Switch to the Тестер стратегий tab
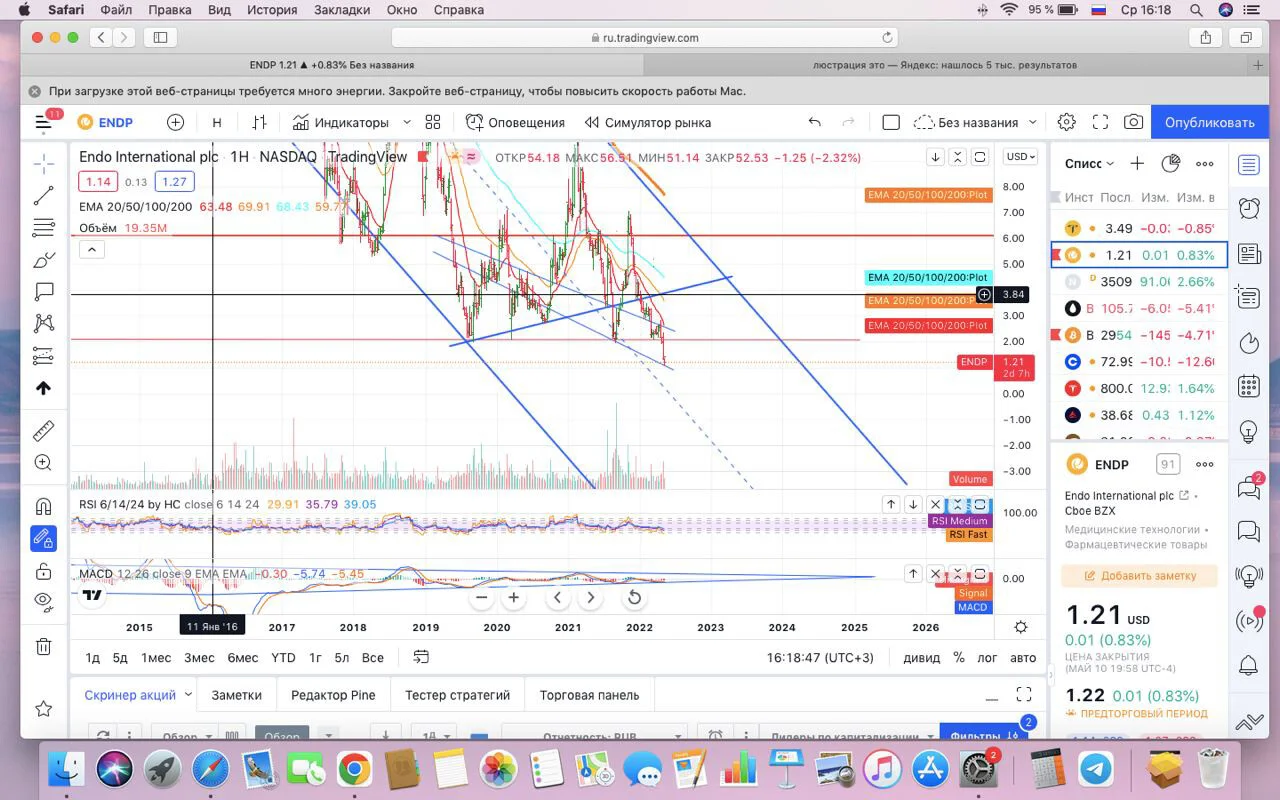This screenshot has width=1280, height=800. tap(458, 695)
